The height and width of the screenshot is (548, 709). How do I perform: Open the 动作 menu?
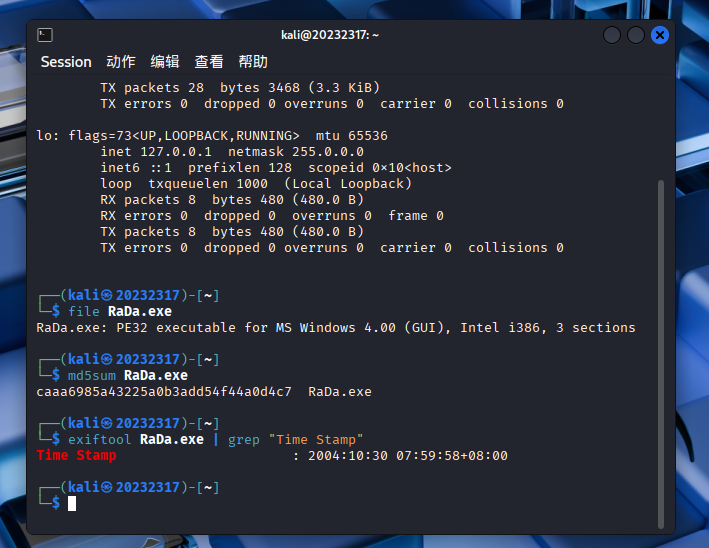click(121, 62)
